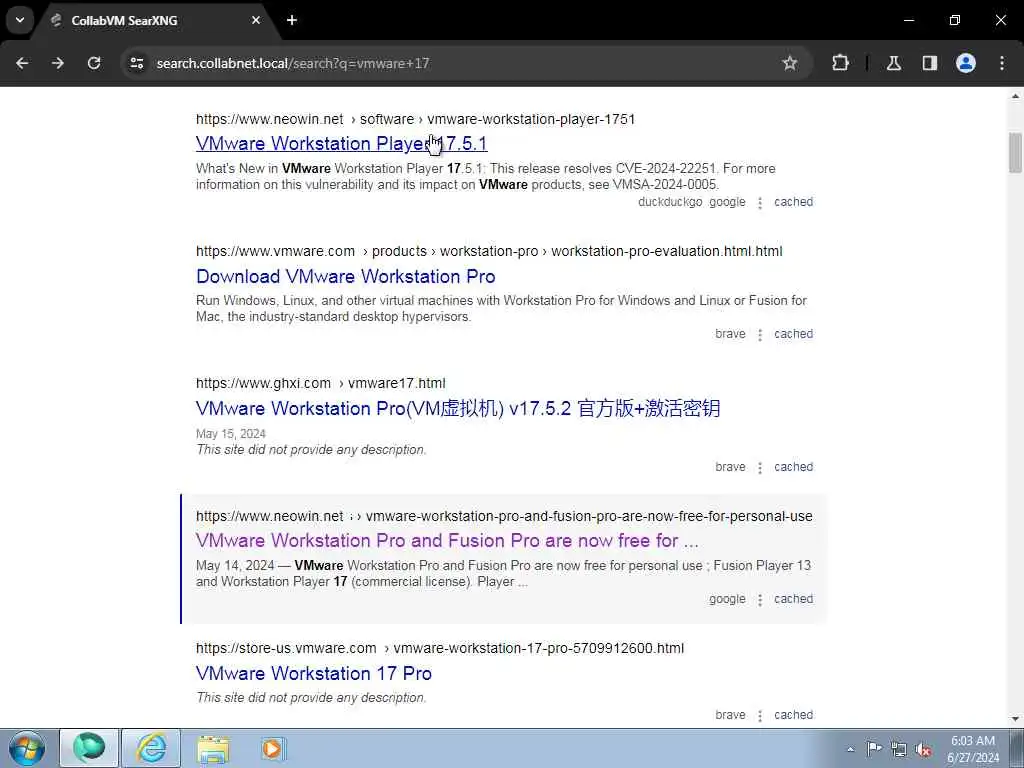Toggle the browser side panel

point(930,63)
